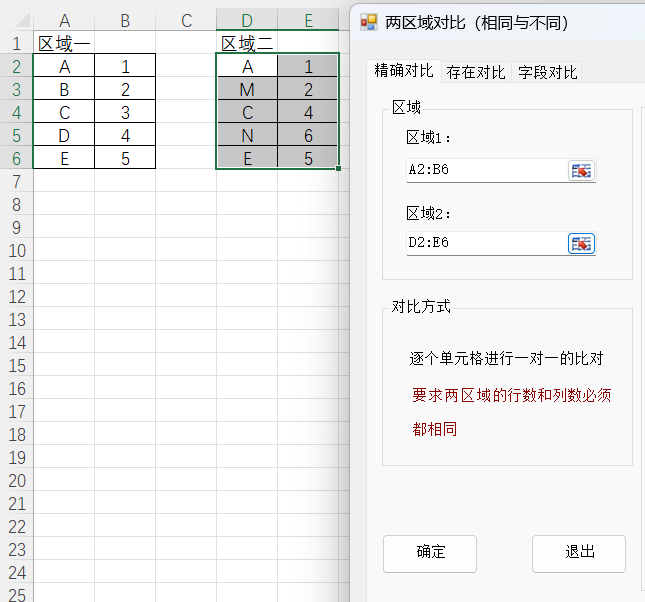Screen dimensions: 645x602
Task: Select column D header
Action: [x=247, y=20]
